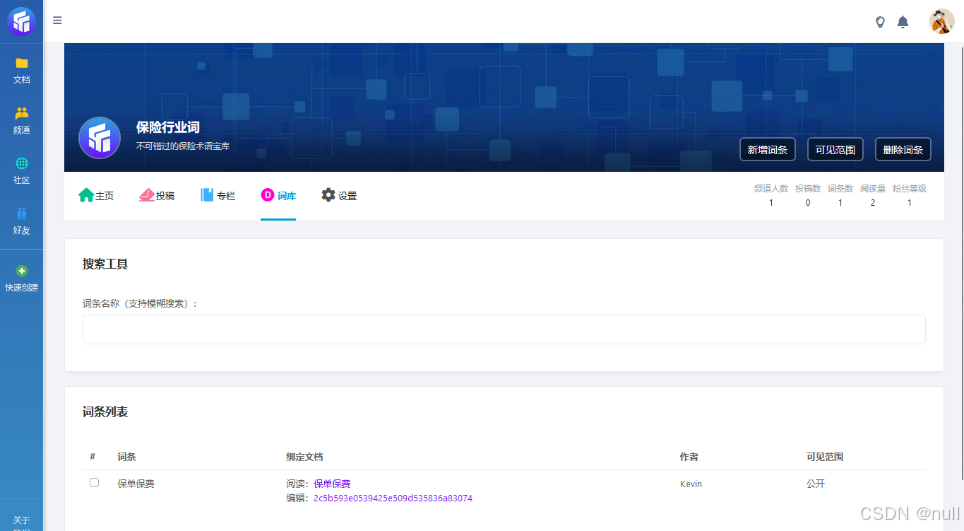Toggle the hamburger menu icon
Image resolution: width=964 pixels, height=531 pixels.
pos(57,20)
